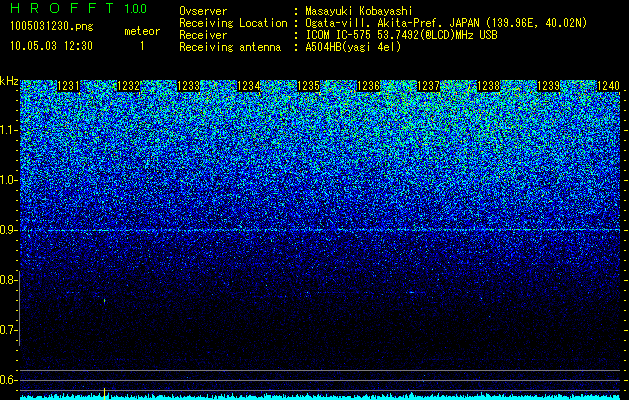
Task: Click the HROFFT 1.0.0 title text
Action: pos(79,8)
